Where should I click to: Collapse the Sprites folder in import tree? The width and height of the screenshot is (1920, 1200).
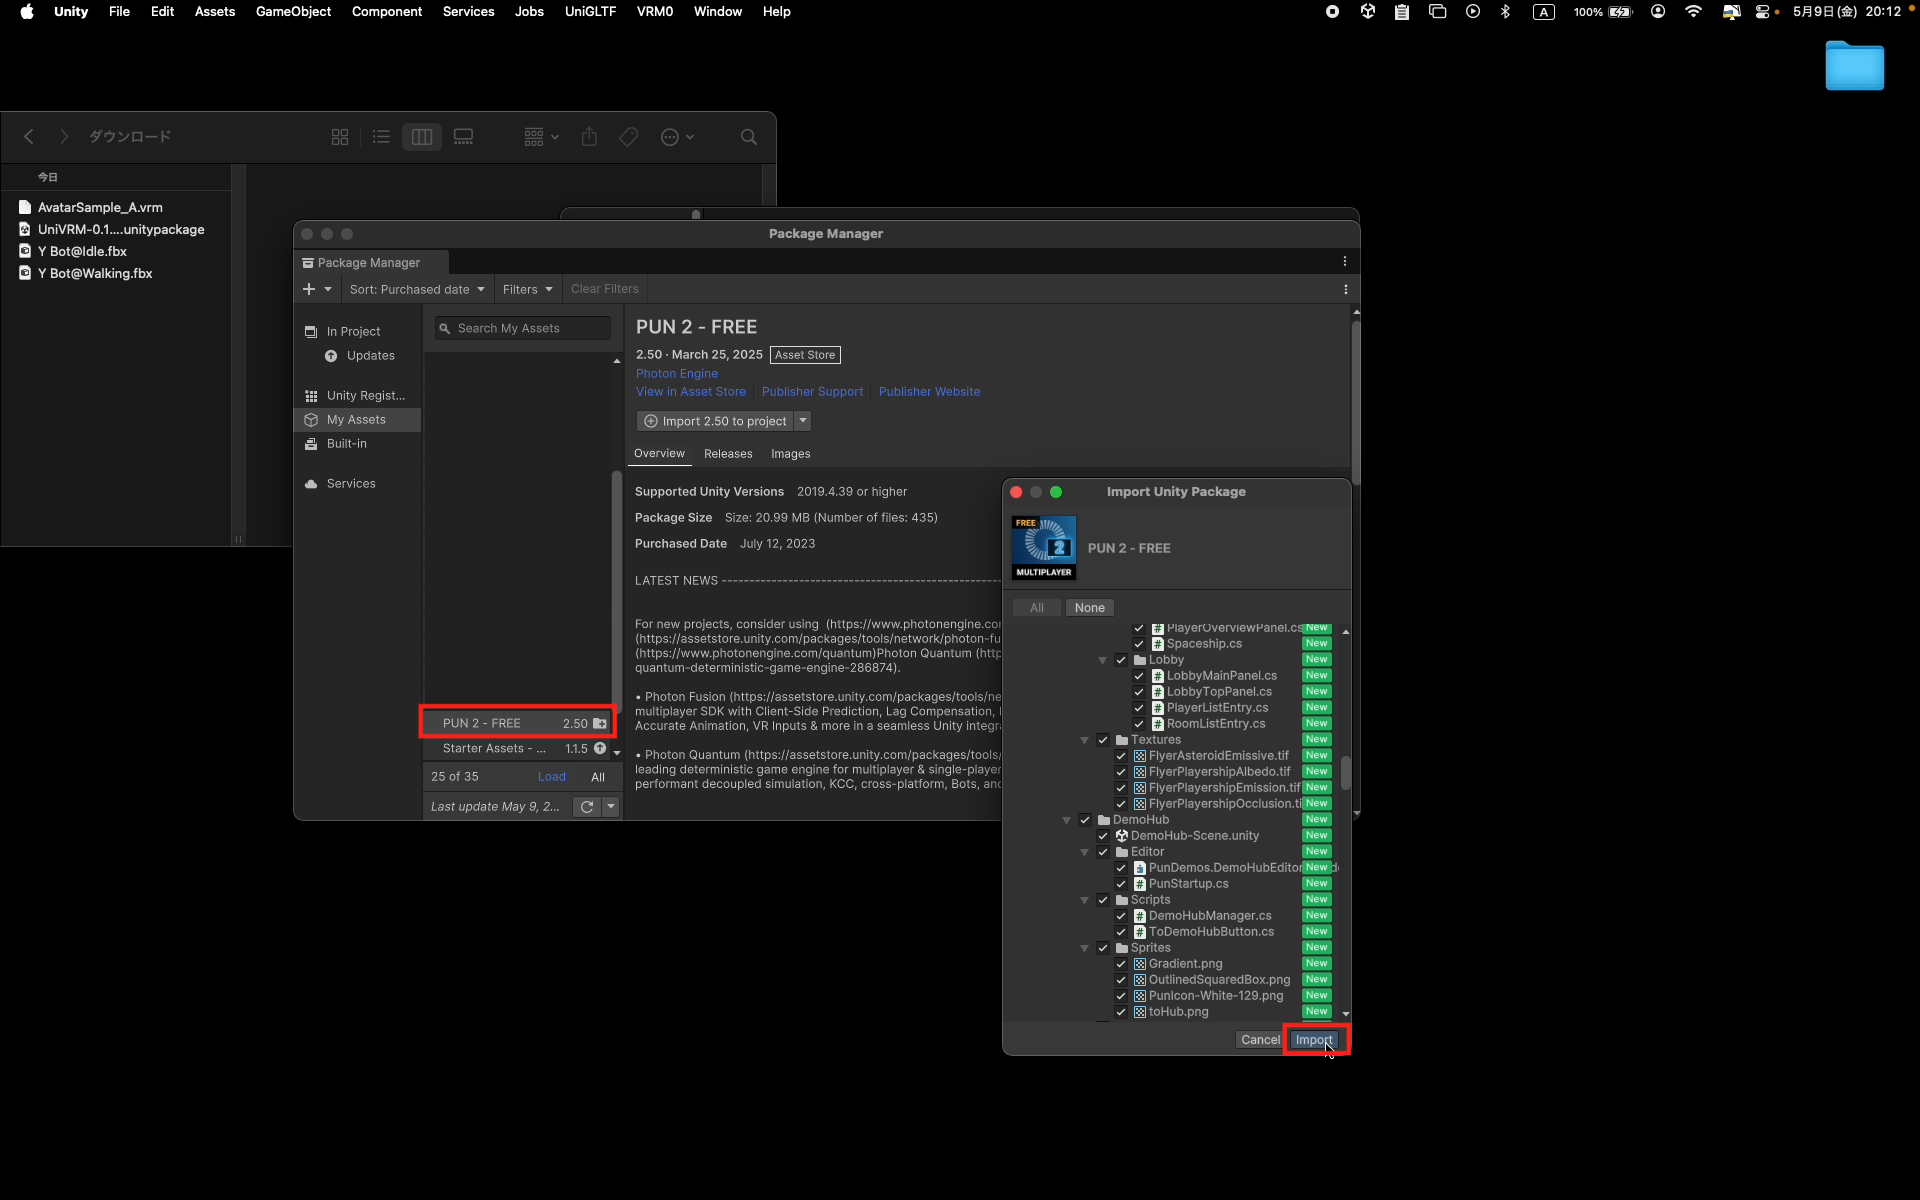[1084, 948]
